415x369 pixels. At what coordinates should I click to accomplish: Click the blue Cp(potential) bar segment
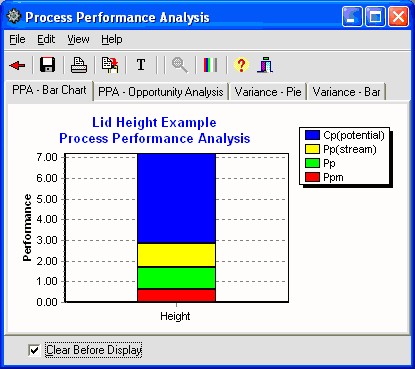(x=176, y=198)
